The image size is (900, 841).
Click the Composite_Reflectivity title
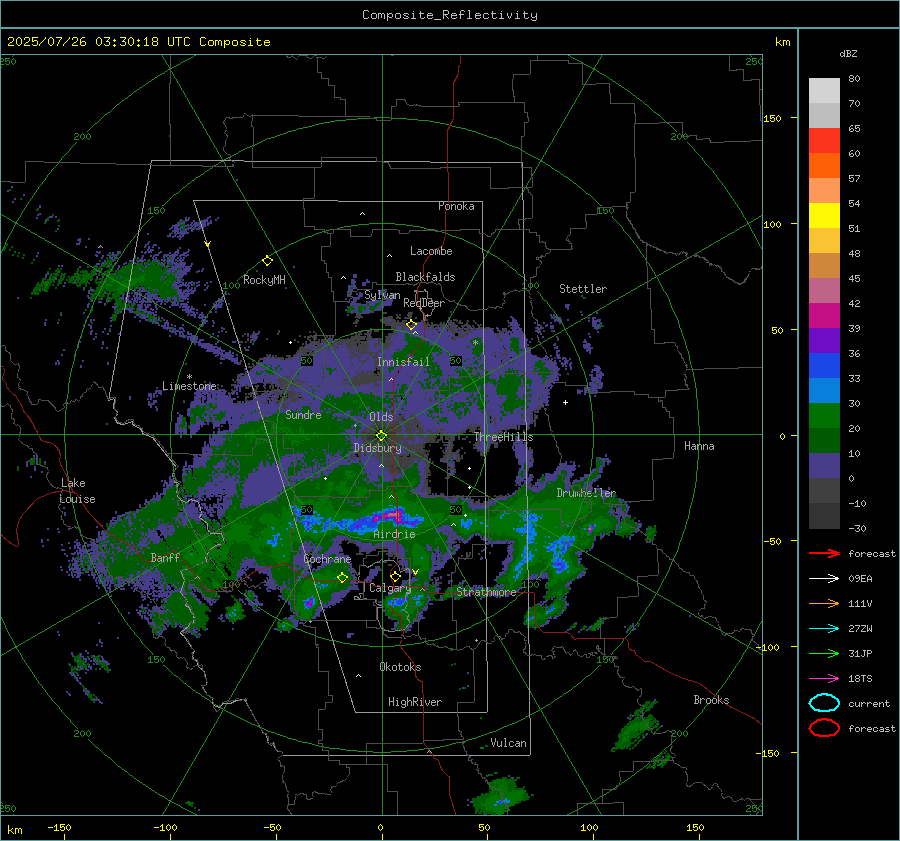pos(450,15)
